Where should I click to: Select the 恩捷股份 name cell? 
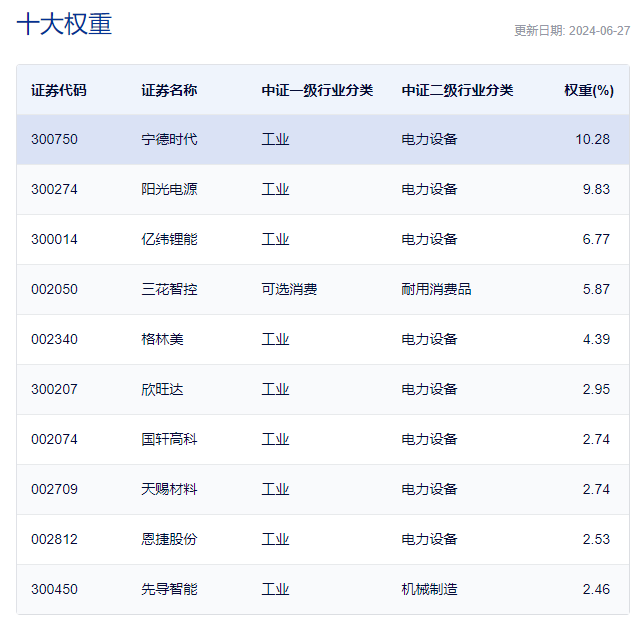pyautogui.click(x=169, y=539)
